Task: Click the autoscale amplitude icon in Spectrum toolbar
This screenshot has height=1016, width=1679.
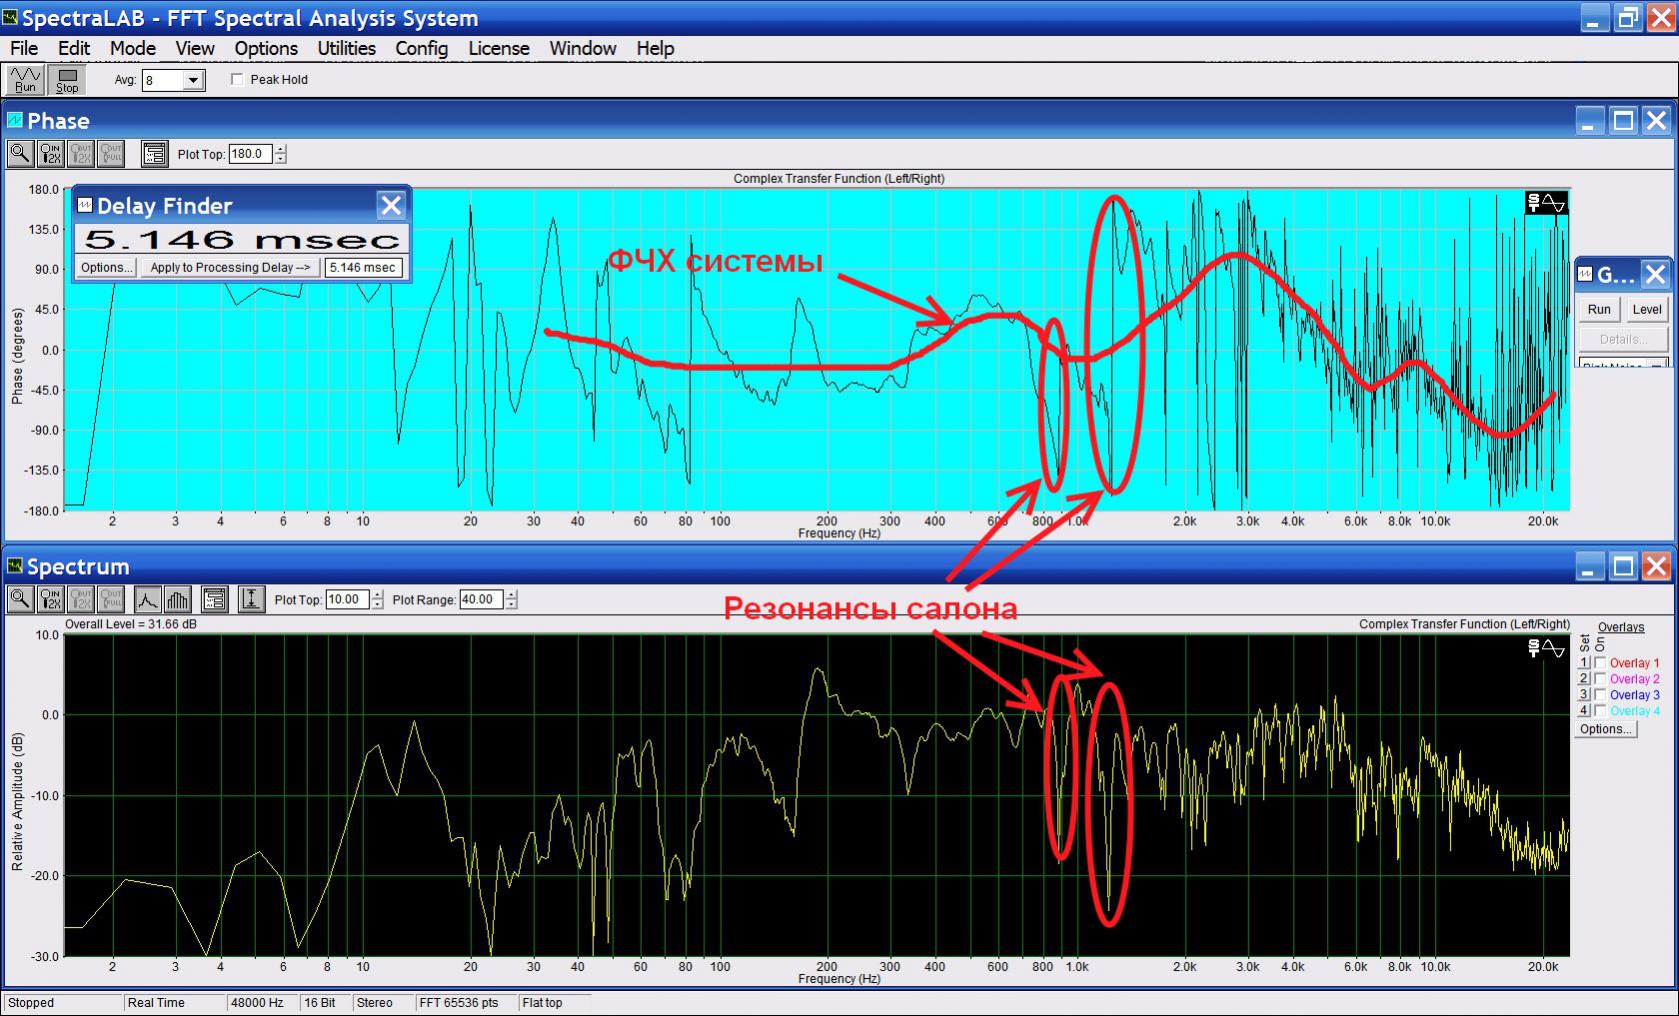Action: tap(251, 599)
